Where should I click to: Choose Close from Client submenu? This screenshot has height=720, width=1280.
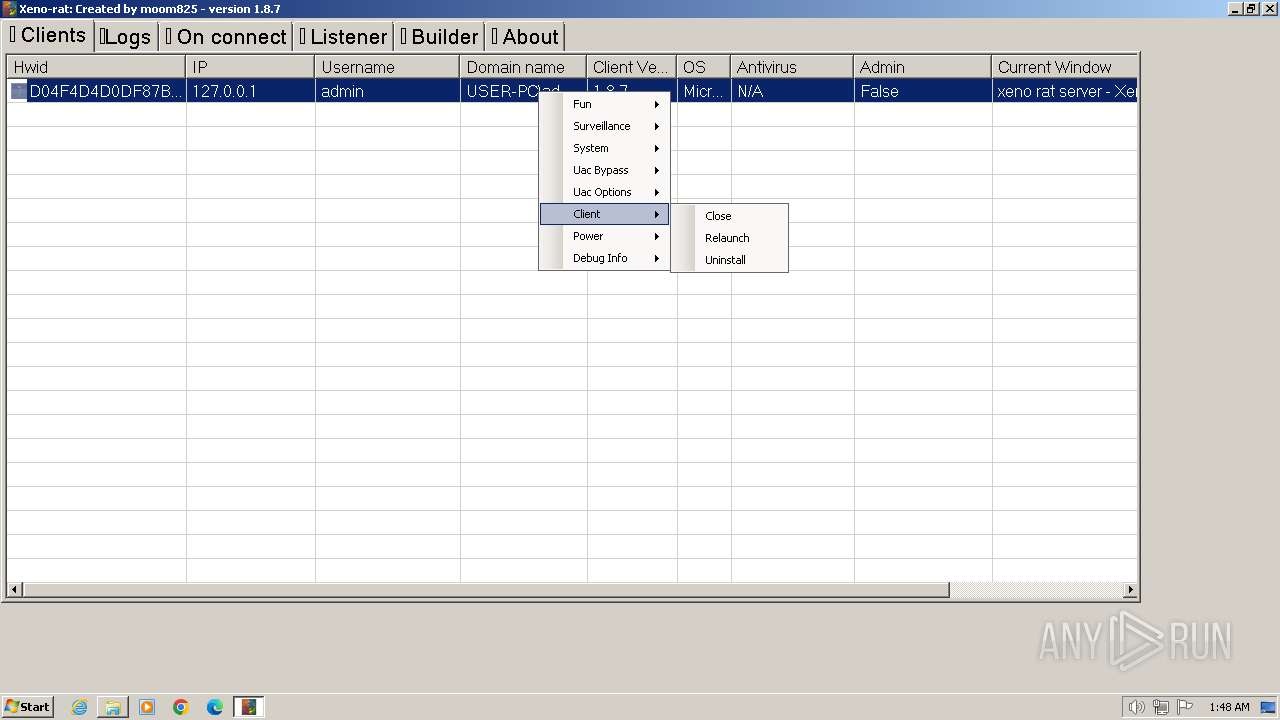click(x=729, y=216)
